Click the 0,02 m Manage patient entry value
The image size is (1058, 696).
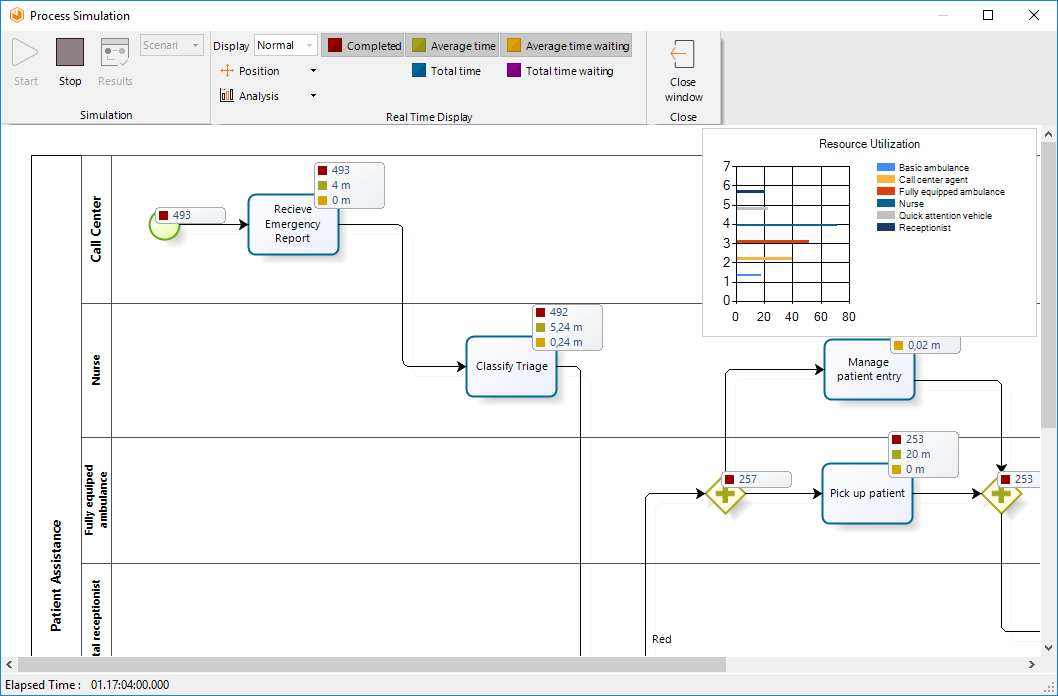click(924, 345)
